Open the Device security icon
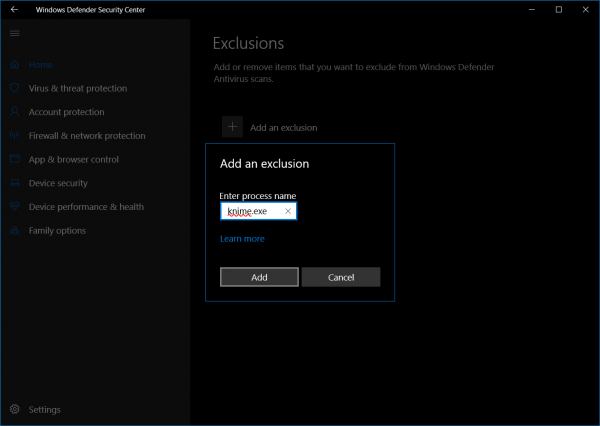600x426 pixels. pos(14,183)
